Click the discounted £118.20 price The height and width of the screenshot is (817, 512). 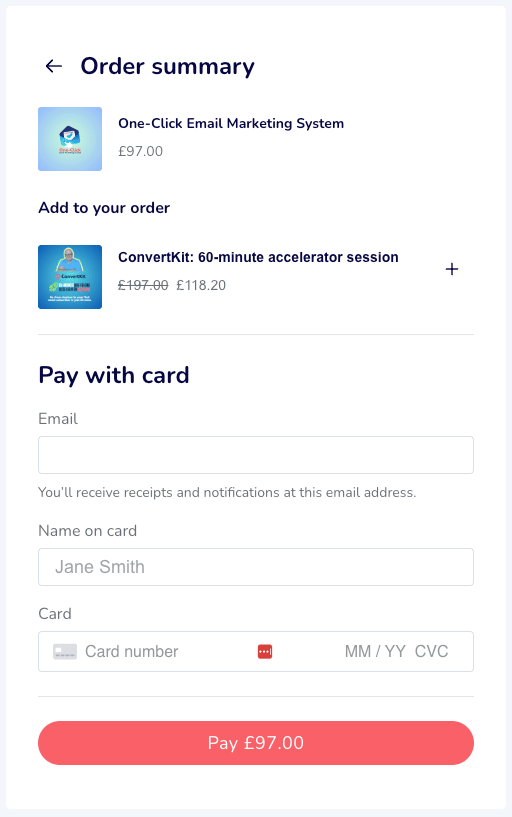coord(201,286)
